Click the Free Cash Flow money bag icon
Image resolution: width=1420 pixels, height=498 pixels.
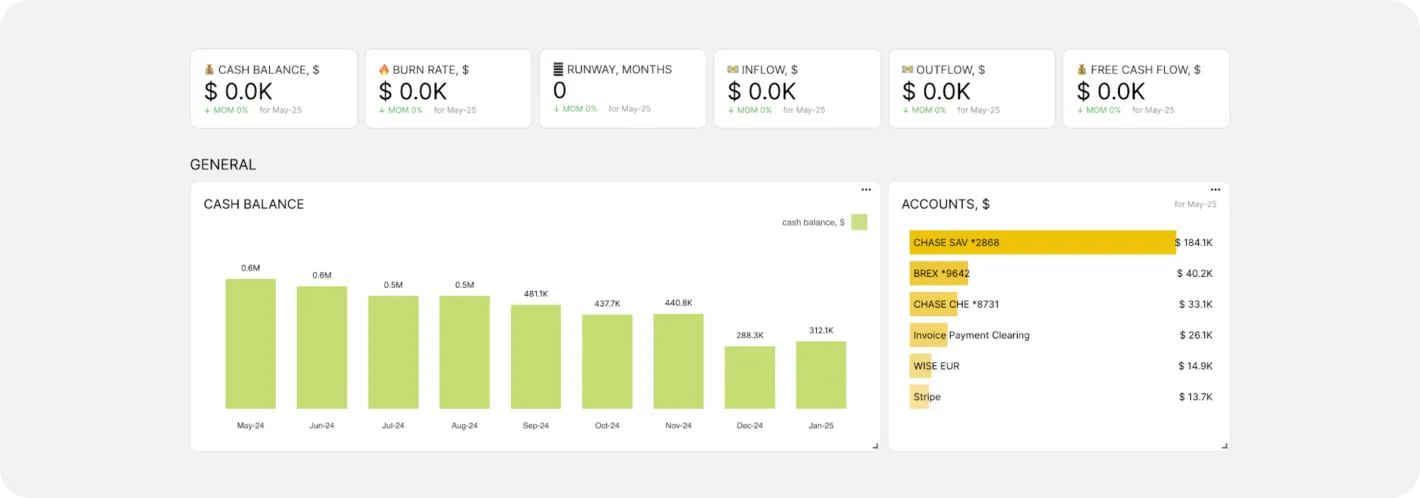[x=1082, y=70]
